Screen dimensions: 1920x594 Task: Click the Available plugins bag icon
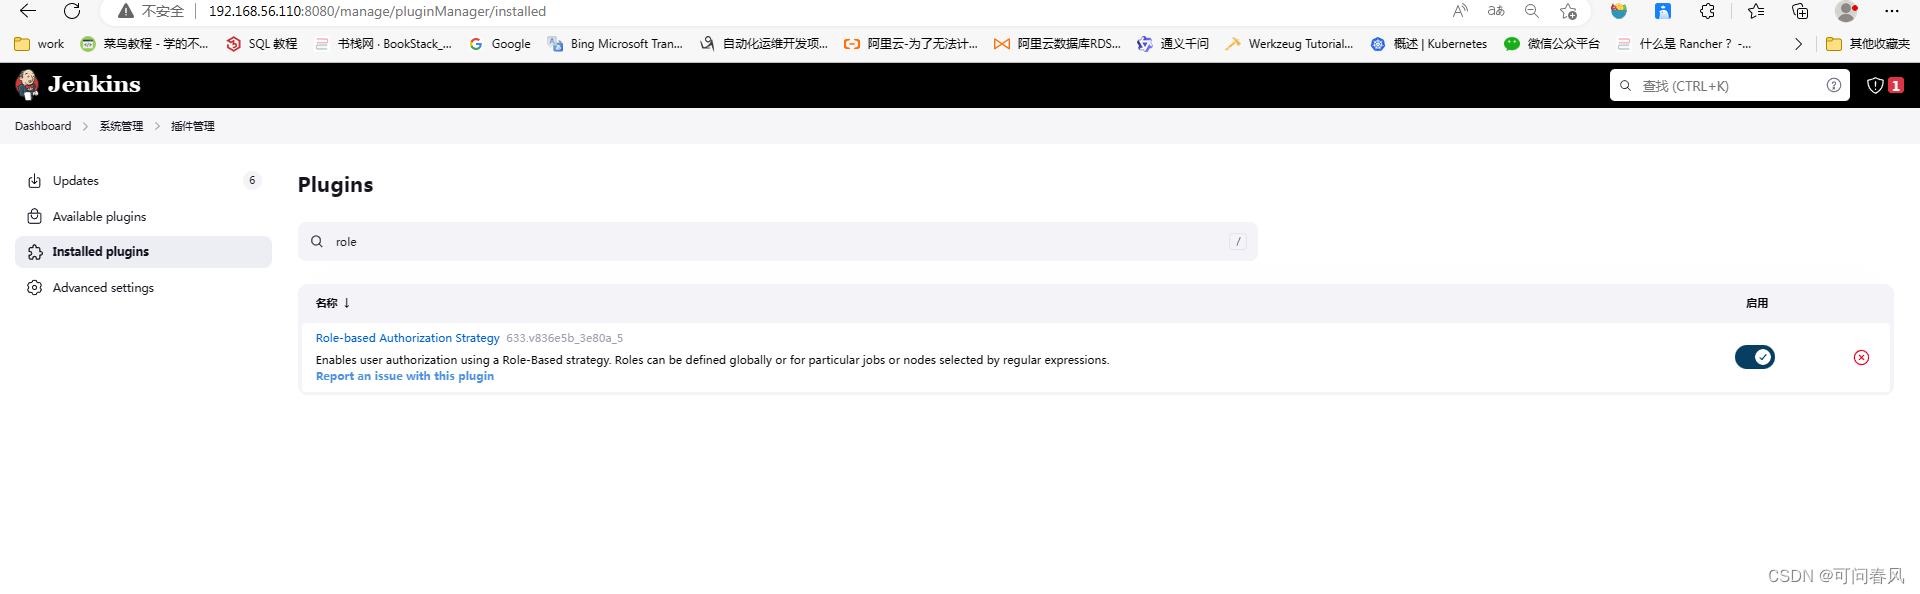tap(35, 217)
